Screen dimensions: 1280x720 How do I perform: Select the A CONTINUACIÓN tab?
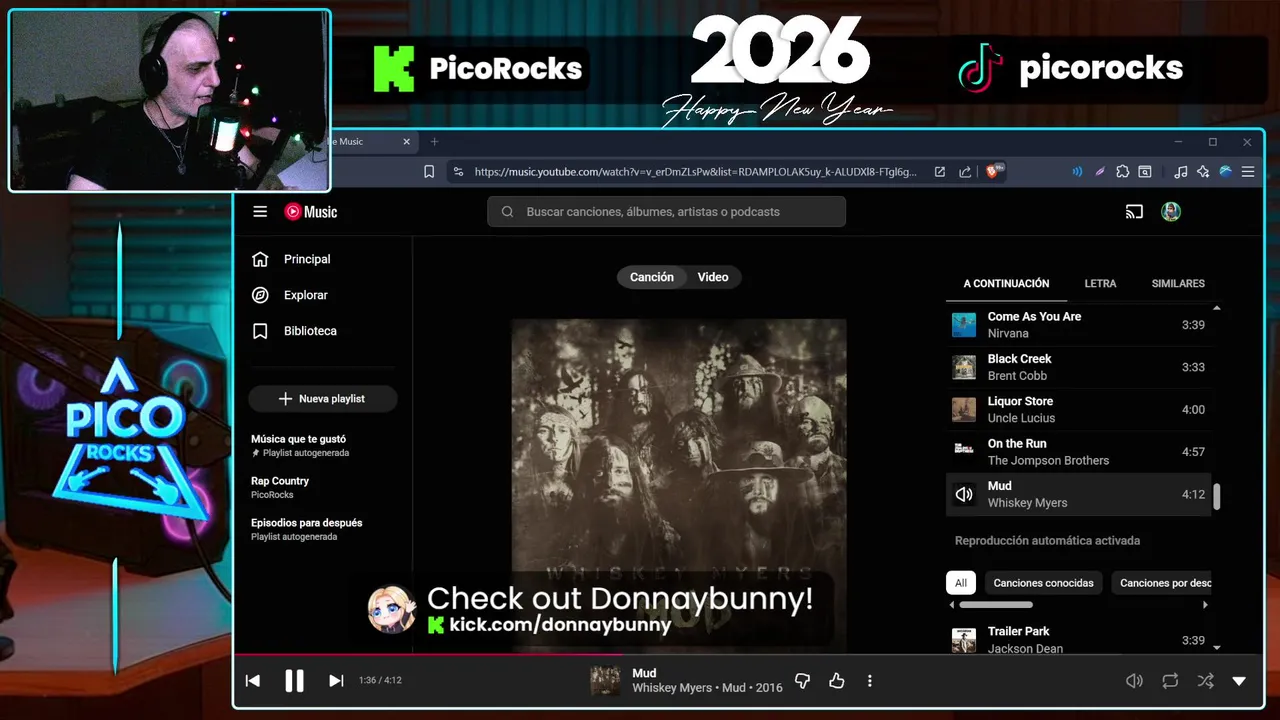[x=1006, y=284]
